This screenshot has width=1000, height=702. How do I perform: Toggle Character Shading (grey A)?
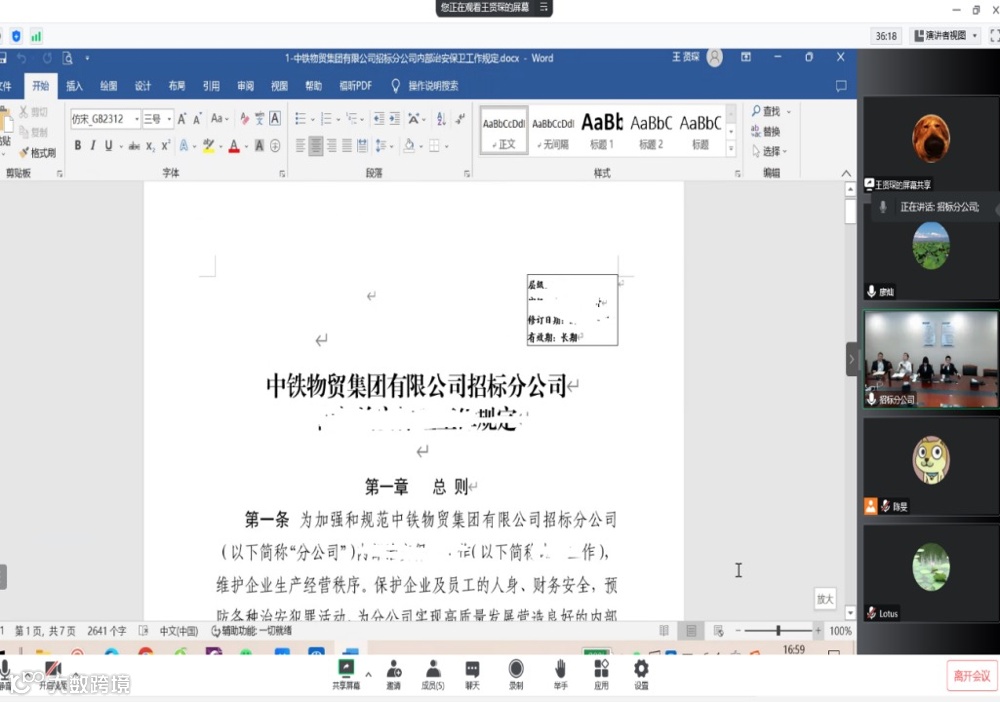pyautogui.click(x=260, y=146)
